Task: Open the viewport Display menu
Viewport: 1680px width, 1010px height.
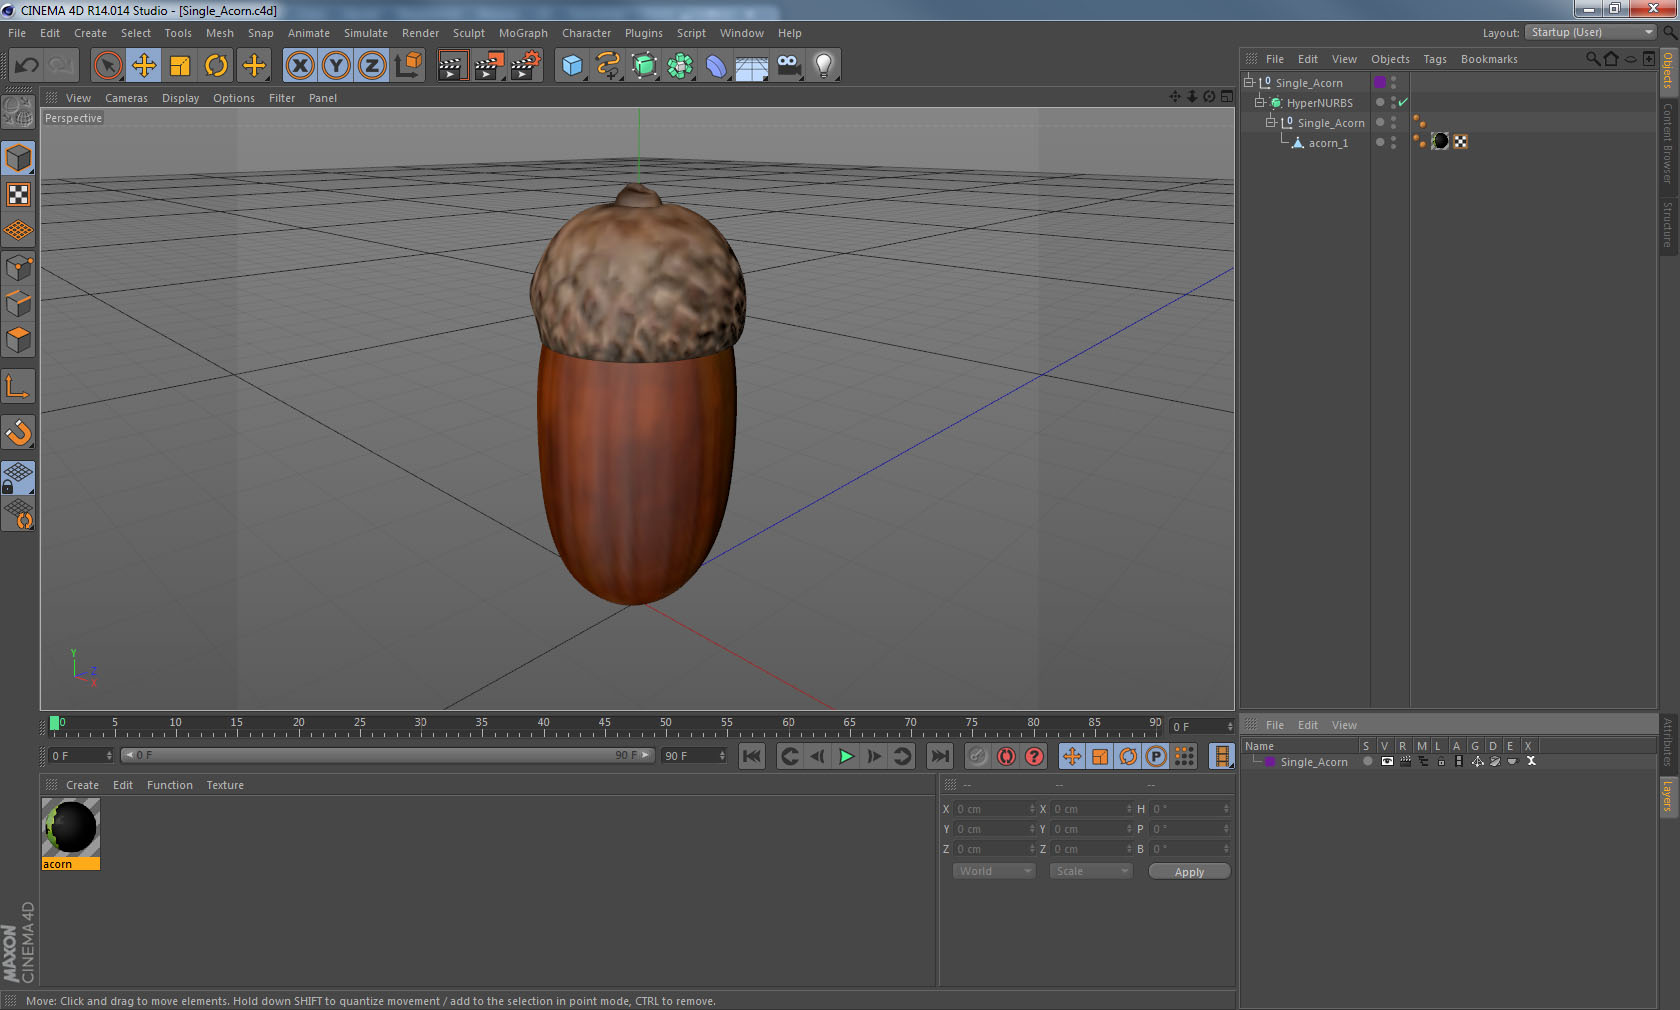Action: point(180,98)
